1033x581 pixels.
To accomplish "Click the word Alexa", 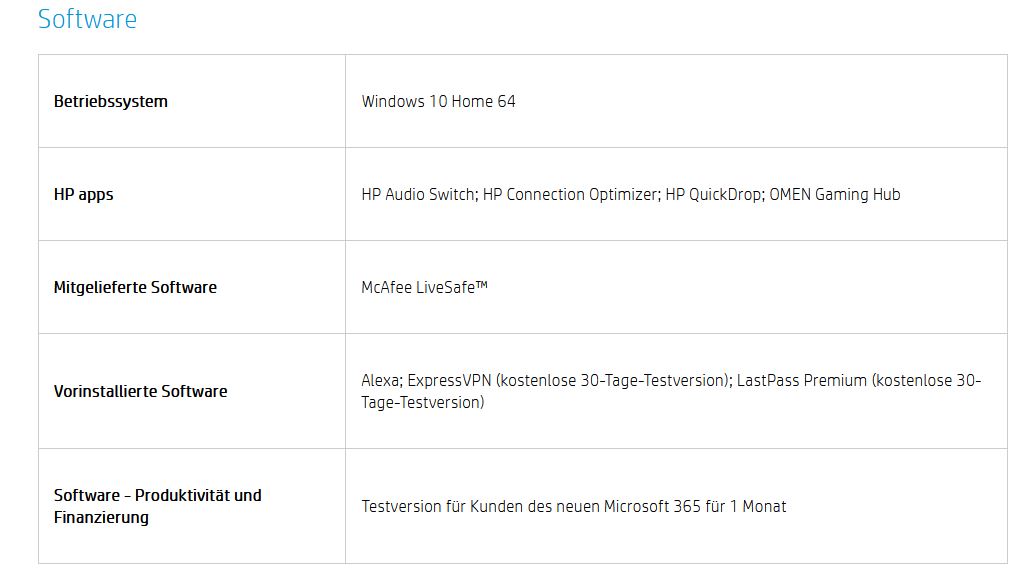I will [380, 380].
